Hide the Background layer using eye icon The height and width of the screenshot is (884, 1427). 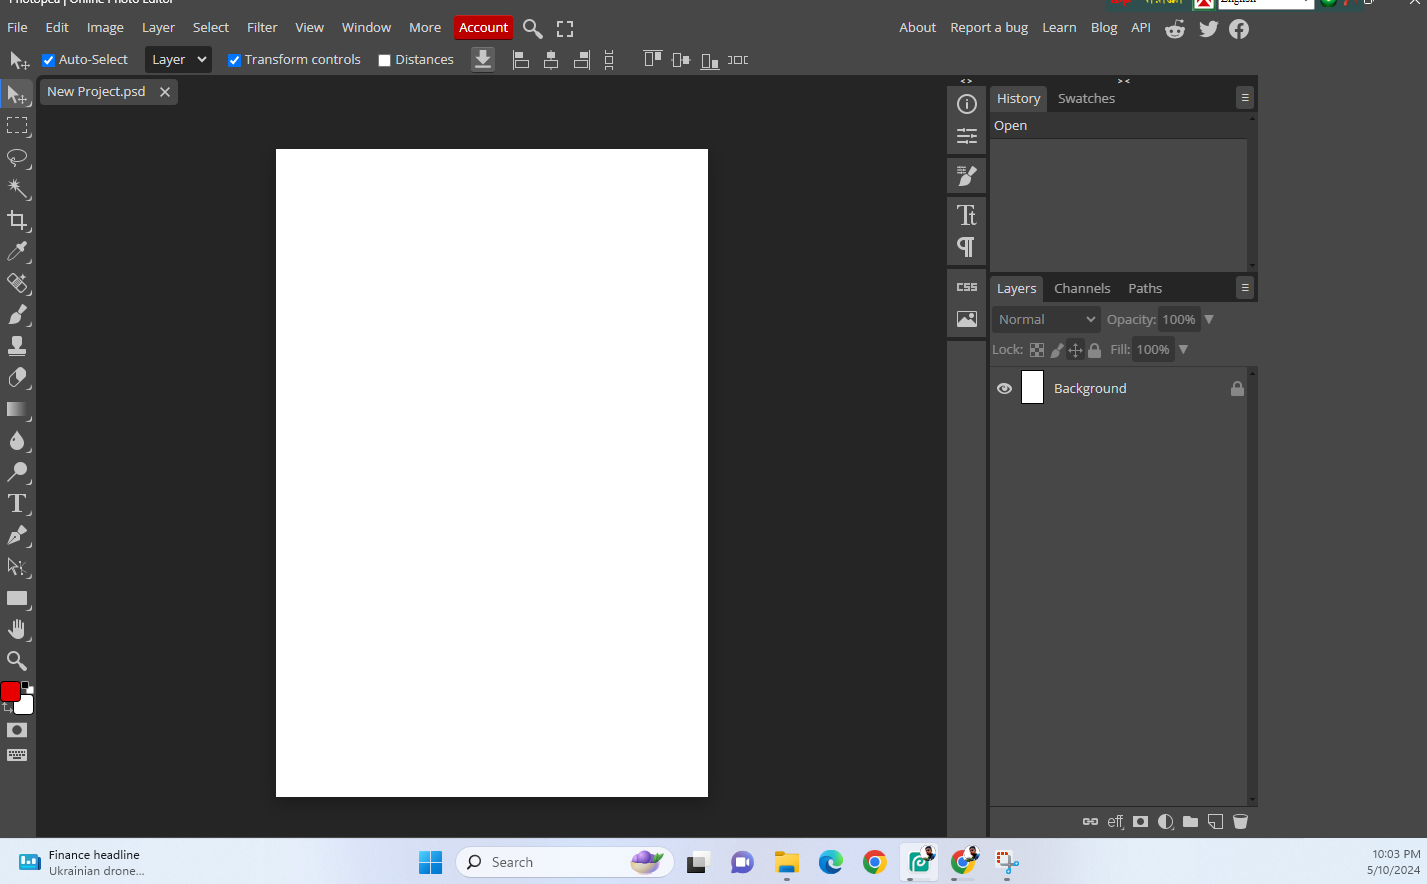(x=1004, y=389)
